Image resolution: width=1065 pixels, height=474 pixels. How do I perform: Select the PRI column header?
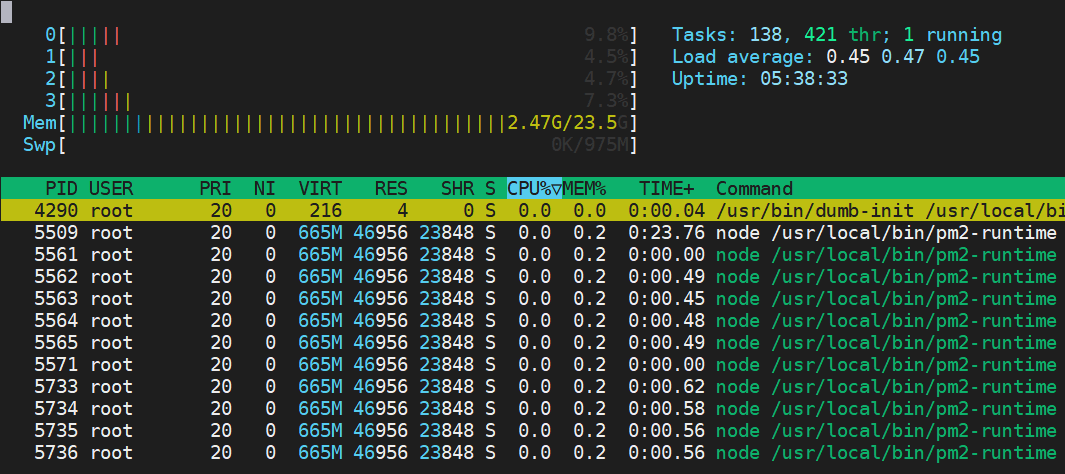[214, 188]
